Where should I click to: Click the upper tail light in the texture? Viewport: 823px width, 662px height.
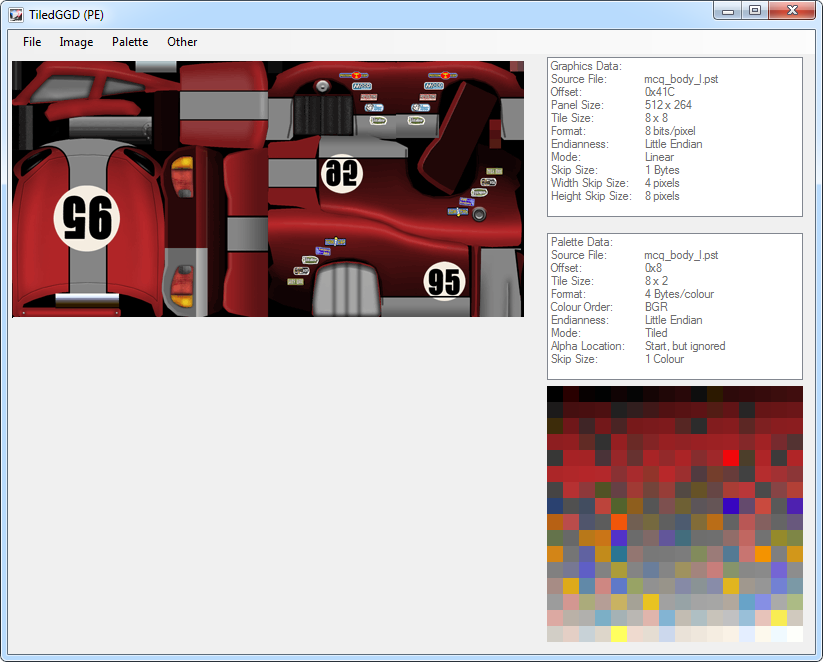(x=182, y=177)
